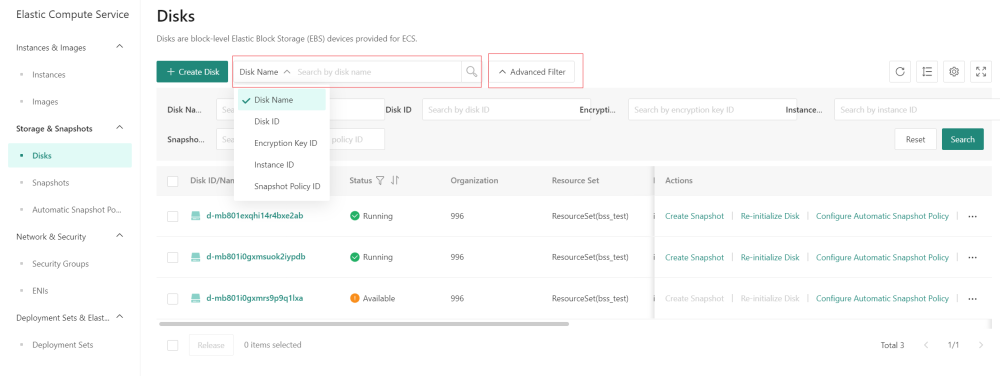Focus the Search by instance ID field
The width and height of the screenshot is (1000, 376).
click(x=916, y=110)
